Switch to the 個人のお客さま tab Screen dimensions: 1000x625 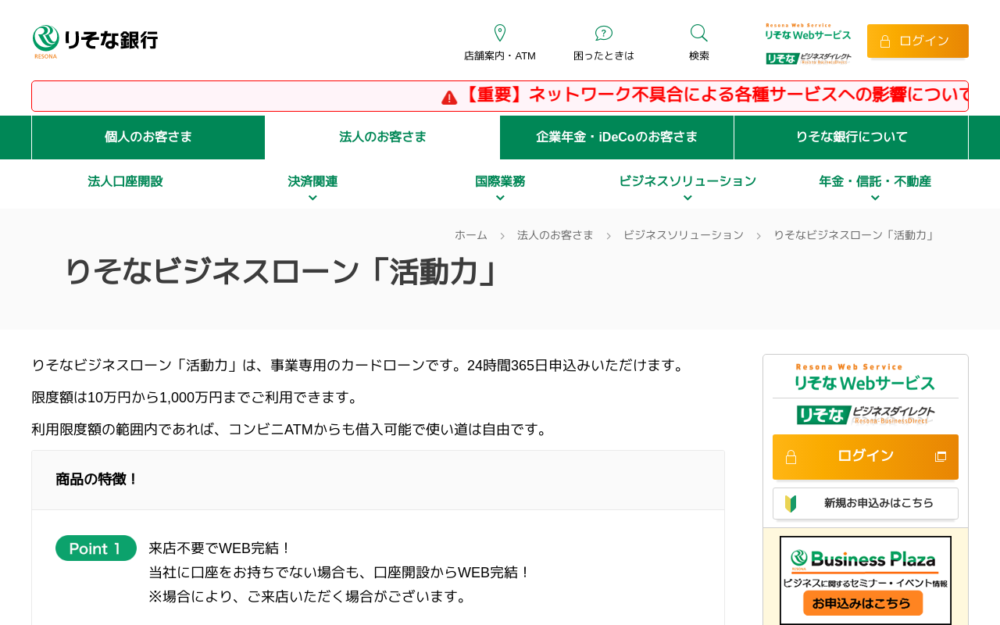[x=148, y=137]
